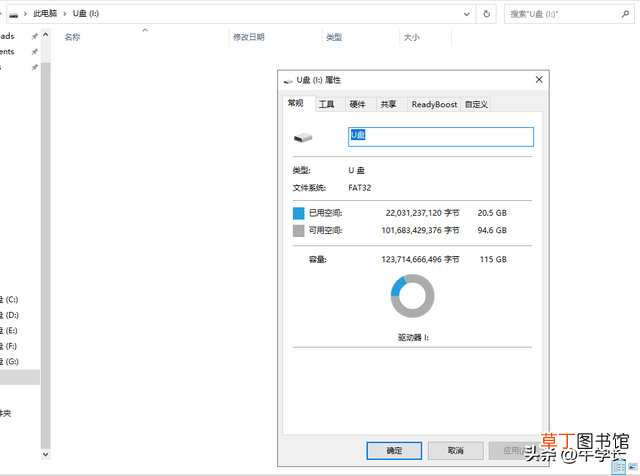Image resolution: width=640 pixels, height=476 pixels.
Task: Click the drive icon beside the label field
Action: tap(303, 138)
